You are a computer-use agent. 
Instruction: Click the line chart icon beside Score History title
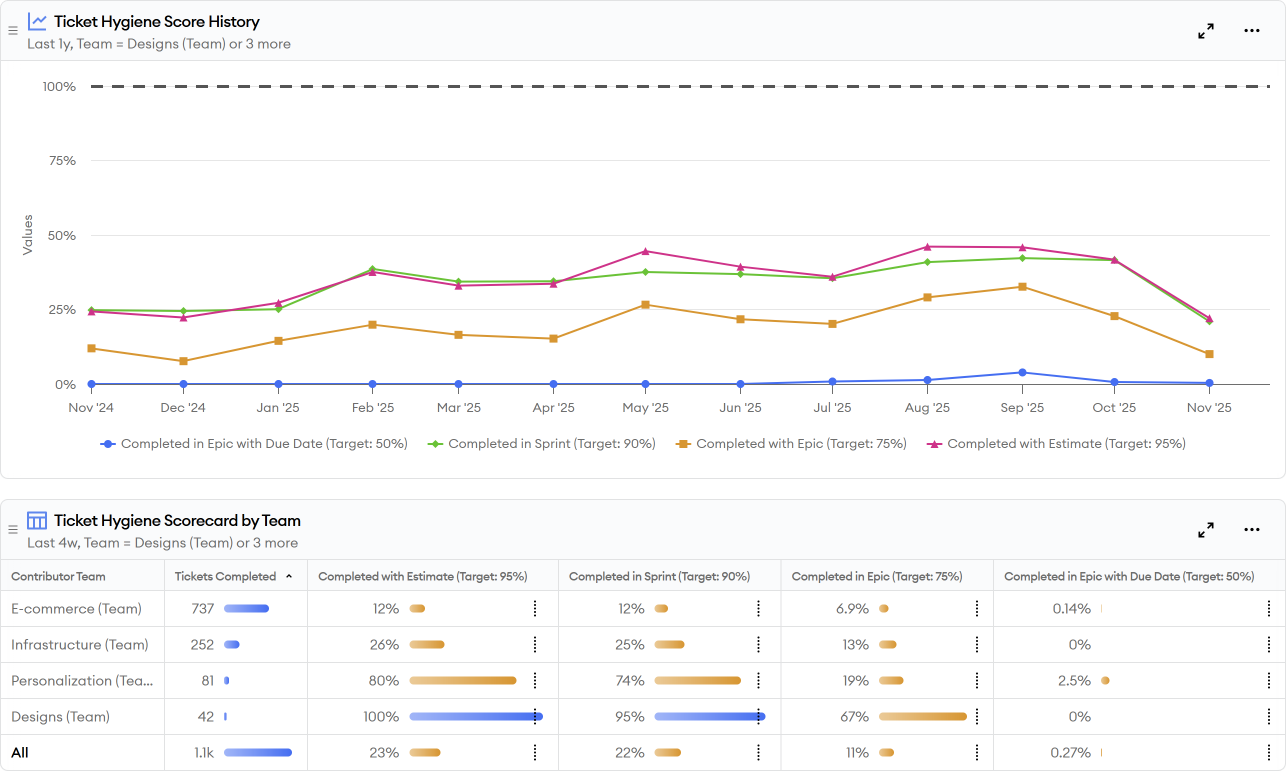37,21
